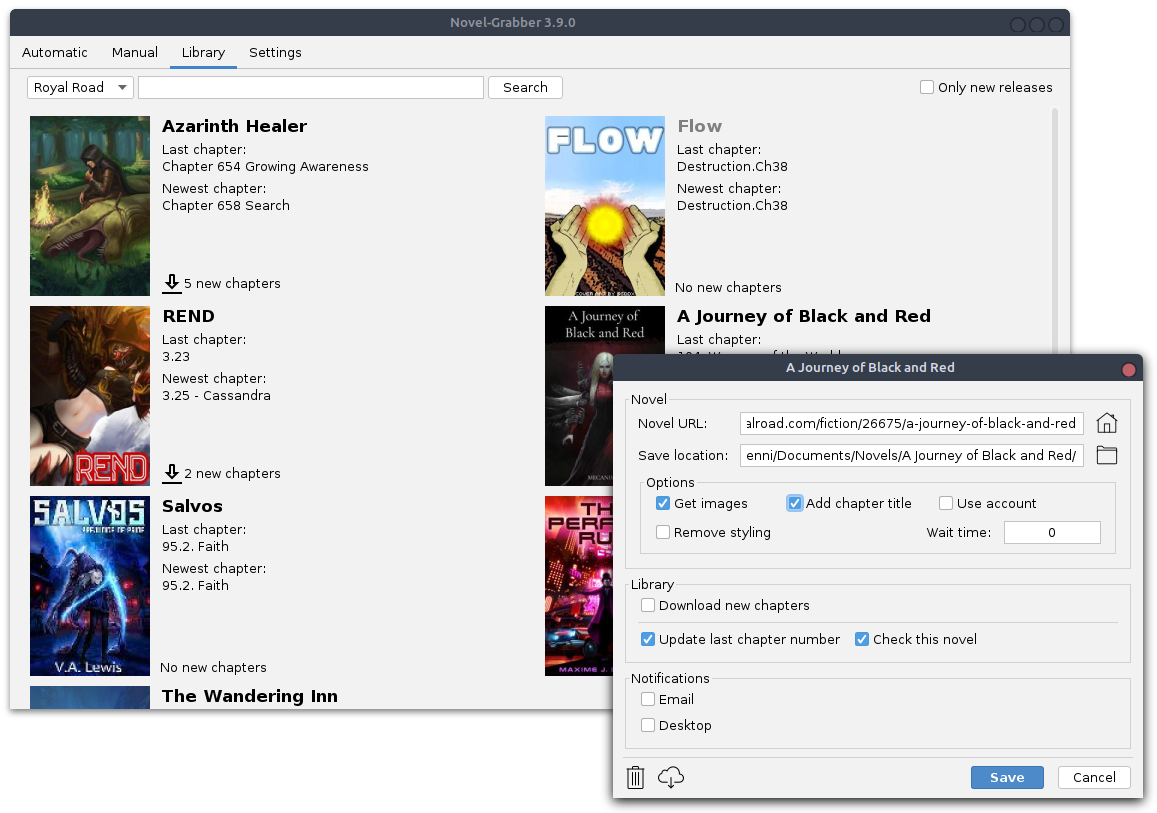Open Azarinth Healer cover thumbnail

[x=90, y=206]
